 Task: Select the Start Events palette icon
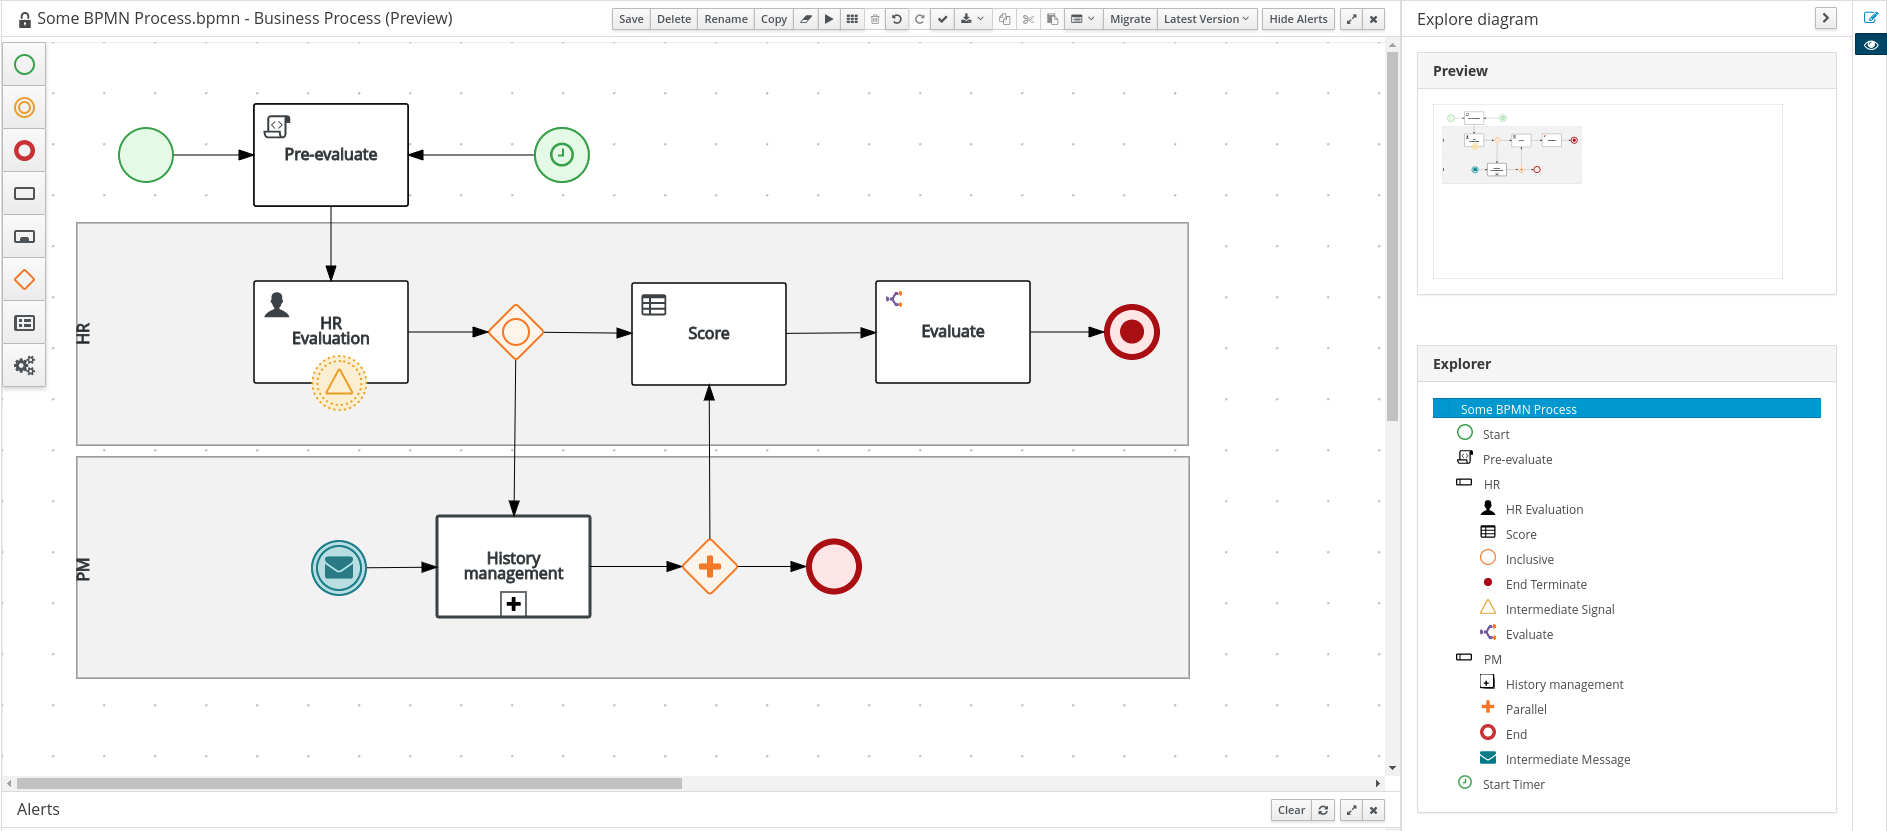click(25, 65)
